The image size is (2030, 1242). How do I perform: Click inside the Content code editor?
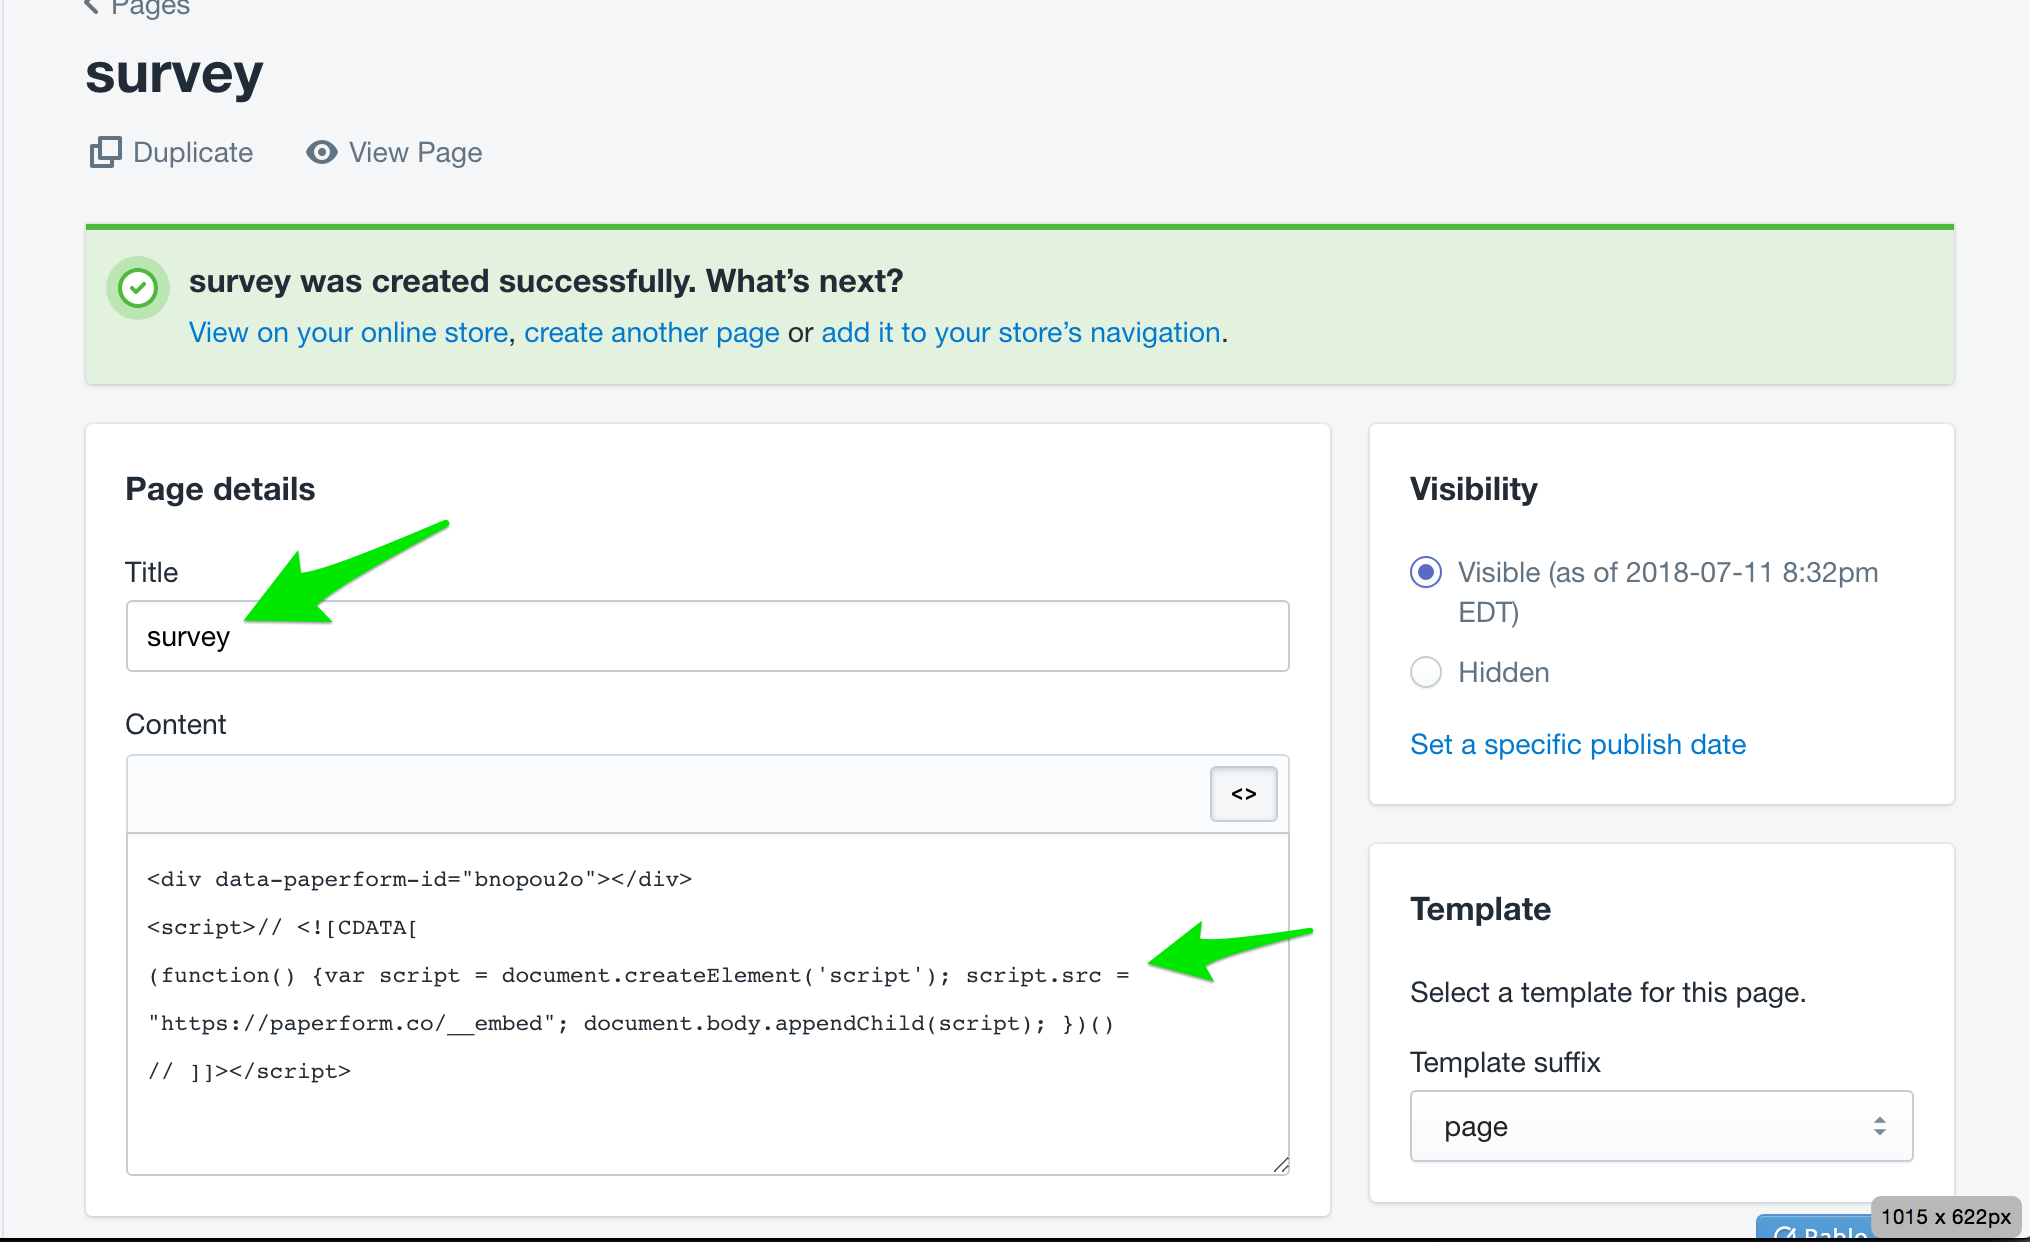pyautogui.click(x=707, y=1004)
